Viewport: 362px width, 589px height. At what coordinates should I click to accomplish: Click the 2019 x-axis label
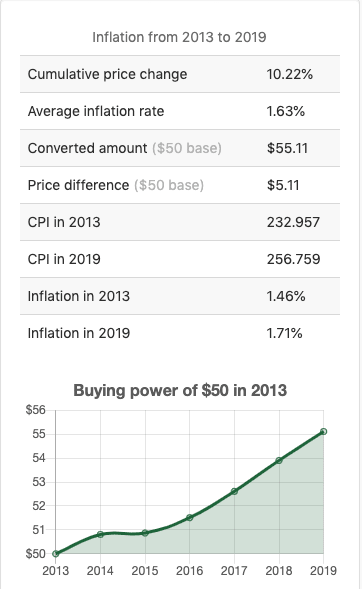(x=323, y=571)
